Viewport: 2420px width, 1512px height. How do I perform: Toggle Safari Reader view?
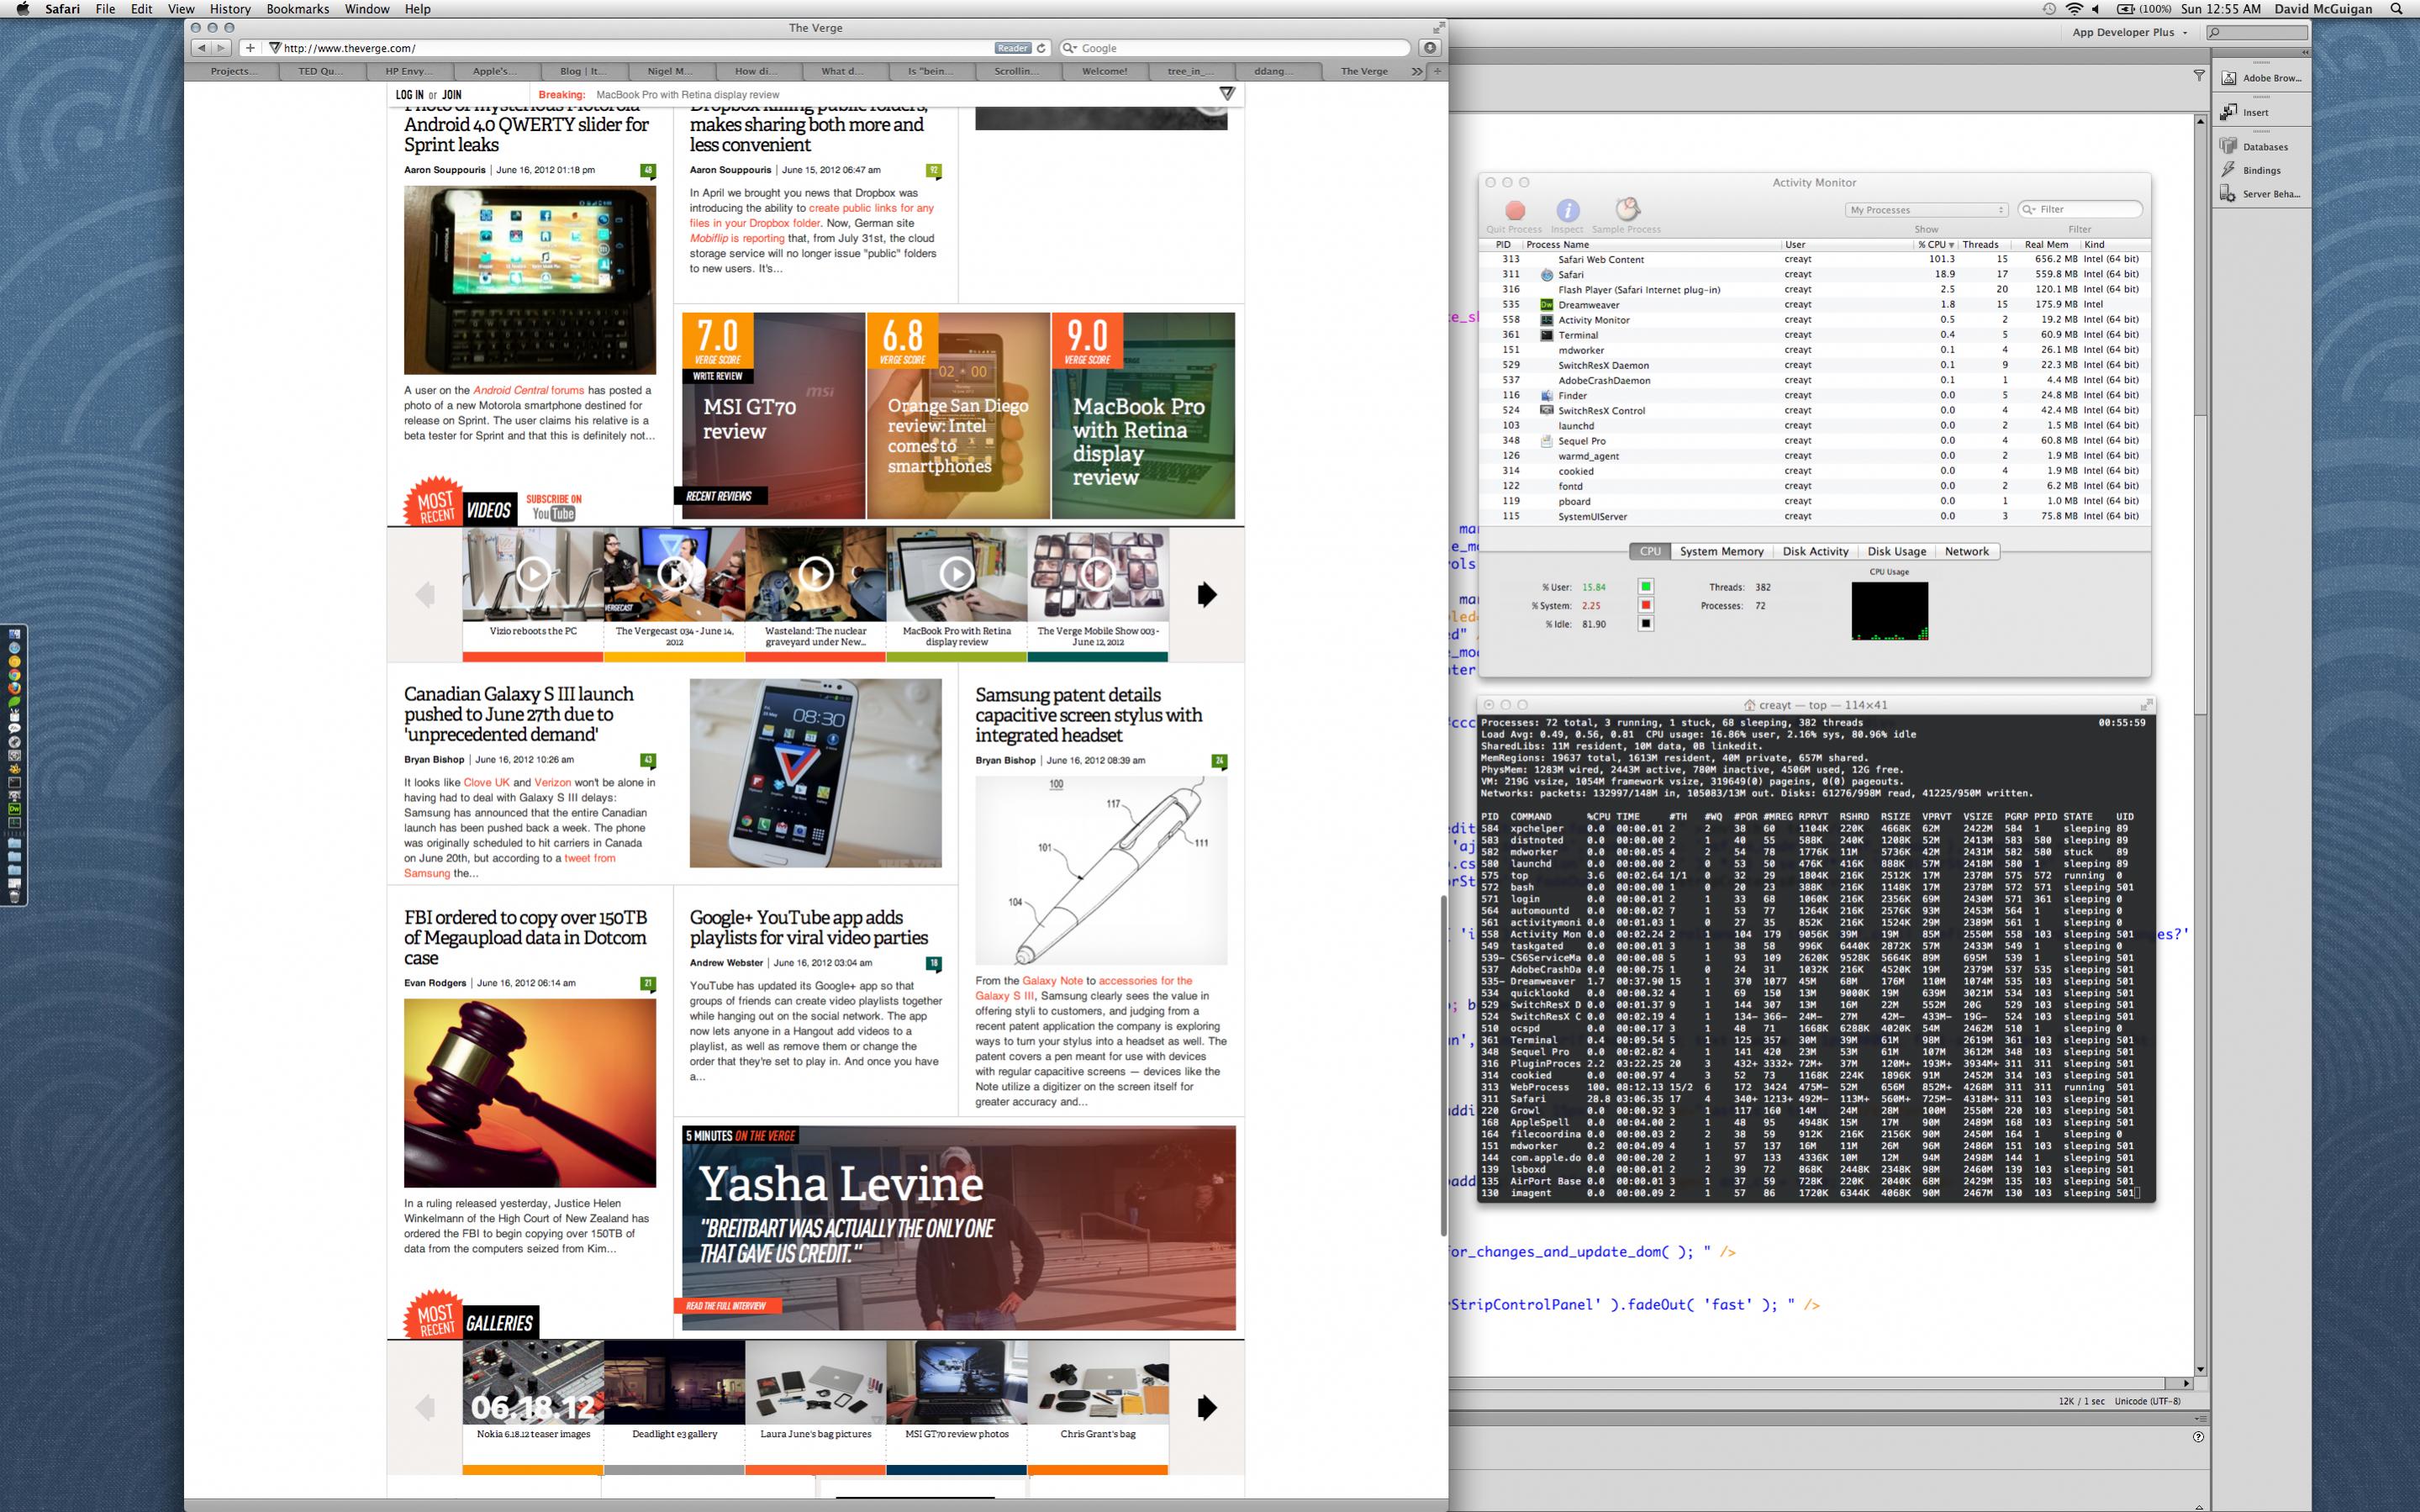pyautogui.click(x=1012, y=48)
